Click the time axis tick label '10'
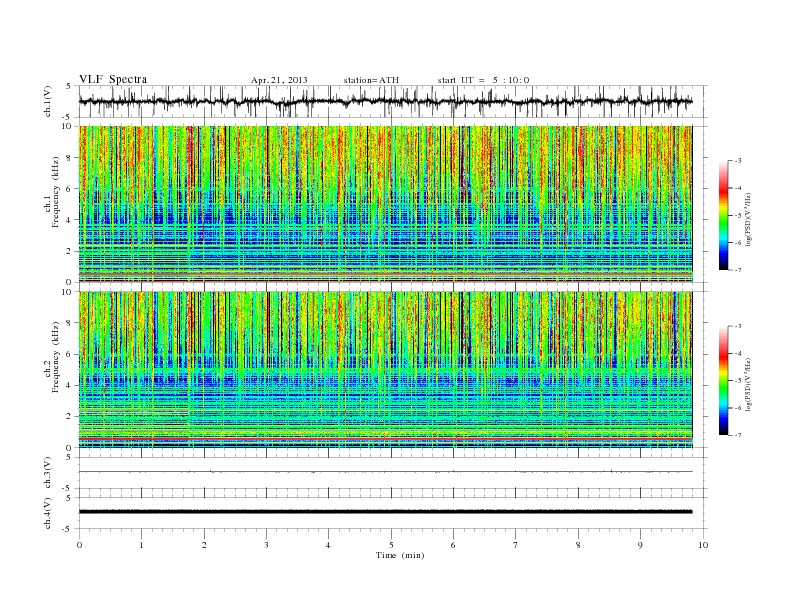792x612 pixels. tap(703, 545)
